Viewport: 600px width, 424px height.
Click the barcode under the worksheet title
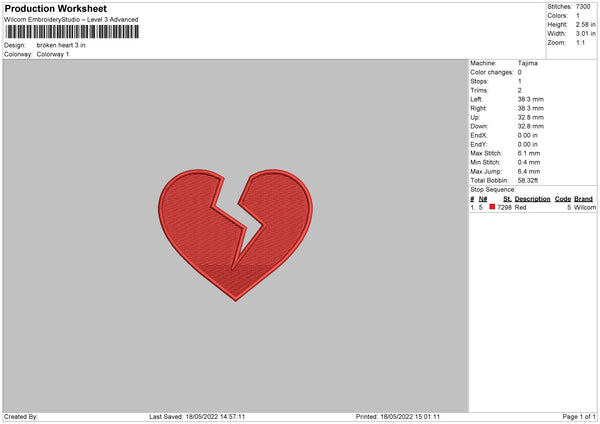[72, 32]
